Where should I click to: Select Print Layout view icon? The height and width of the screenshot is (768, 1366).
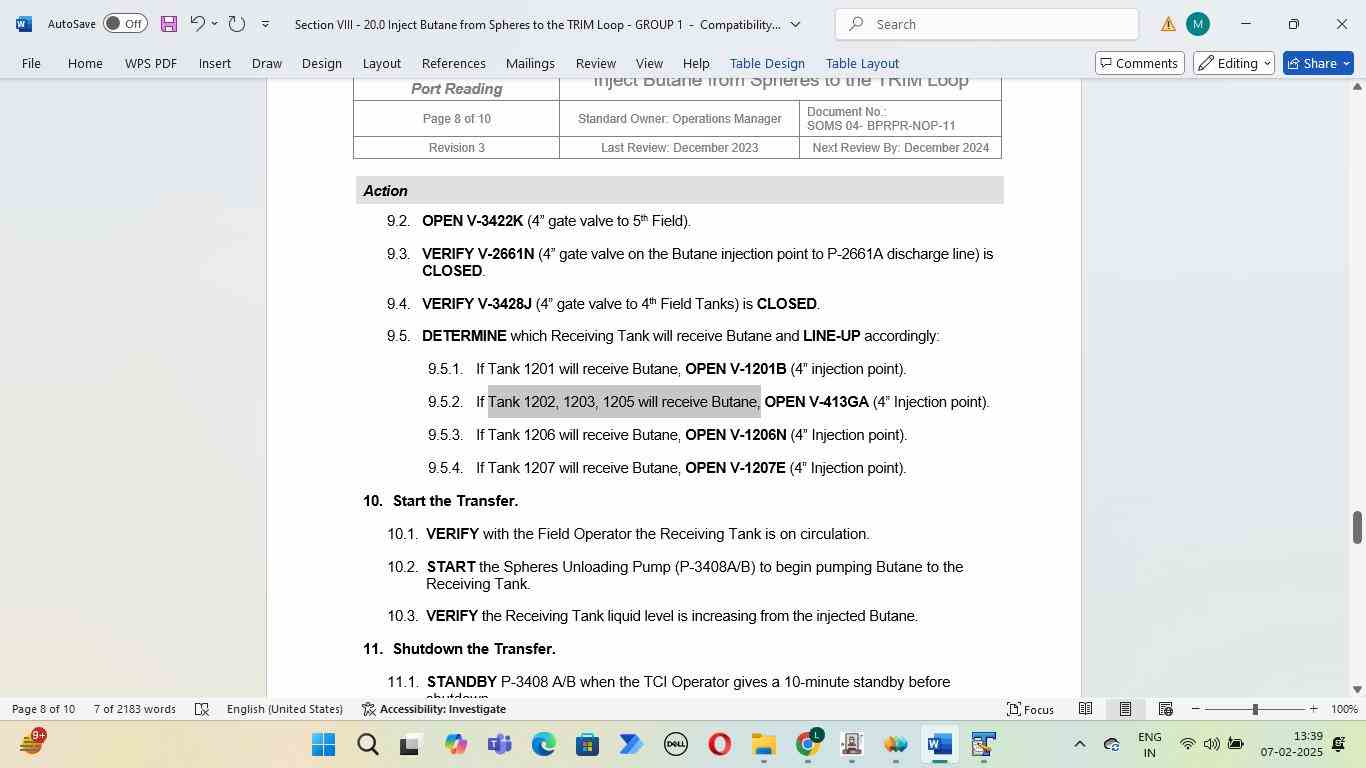[x=1125, y=709]
